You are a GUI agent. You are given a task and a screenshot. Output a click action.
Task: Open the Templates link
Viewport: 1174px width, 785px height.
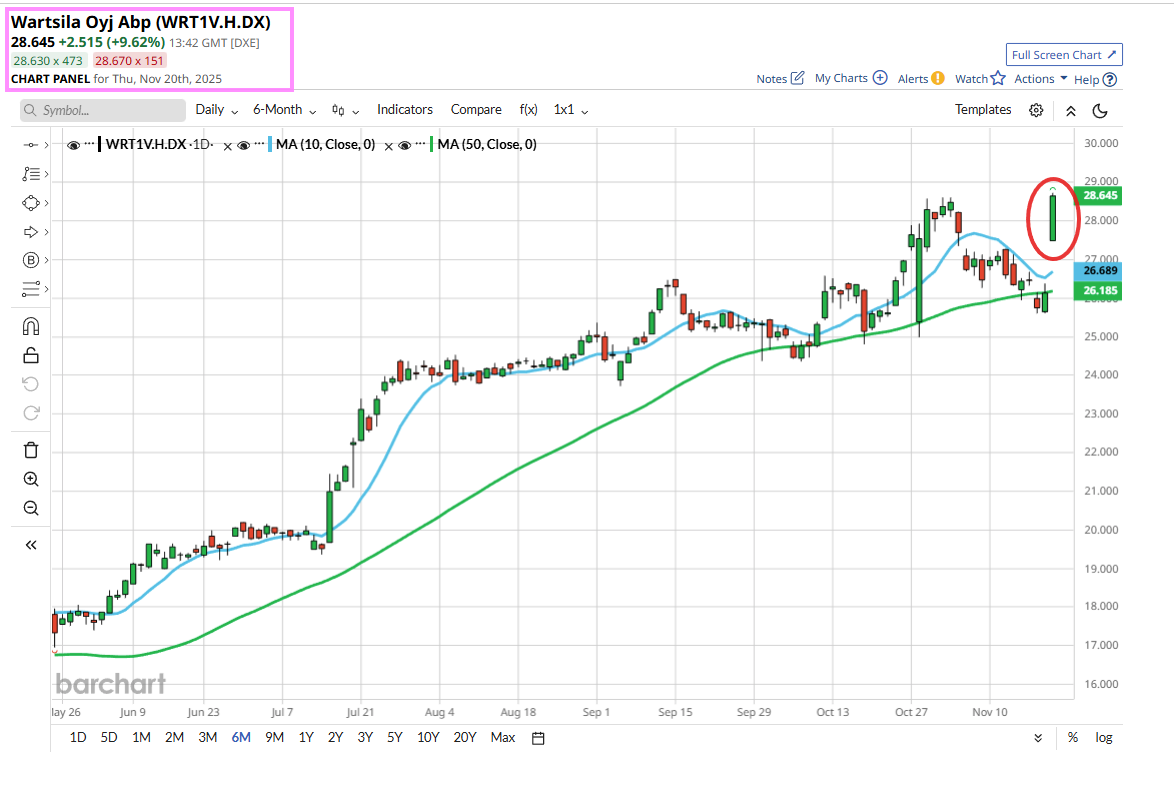point(983,110)
